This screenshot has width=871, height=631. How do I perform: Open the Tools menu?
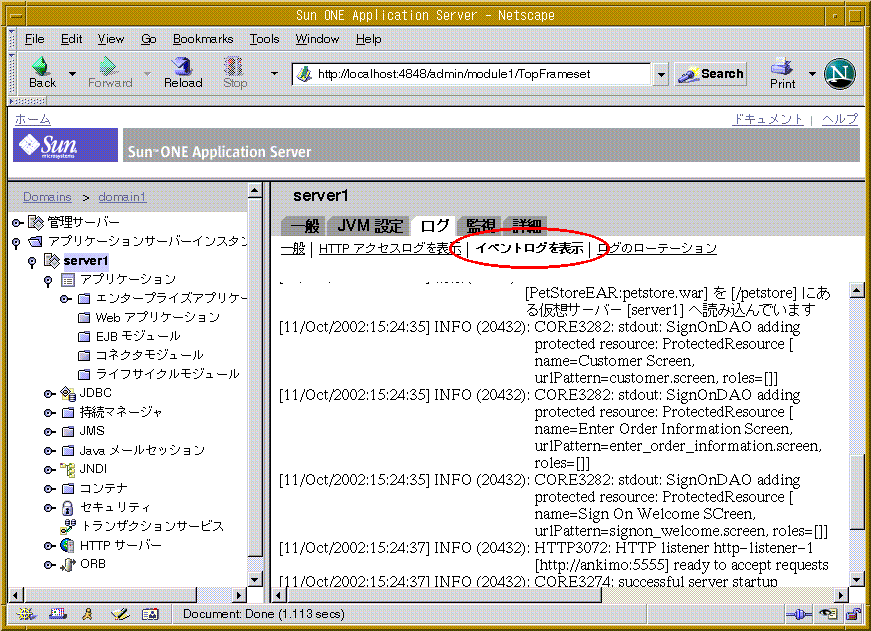[264, 39]
